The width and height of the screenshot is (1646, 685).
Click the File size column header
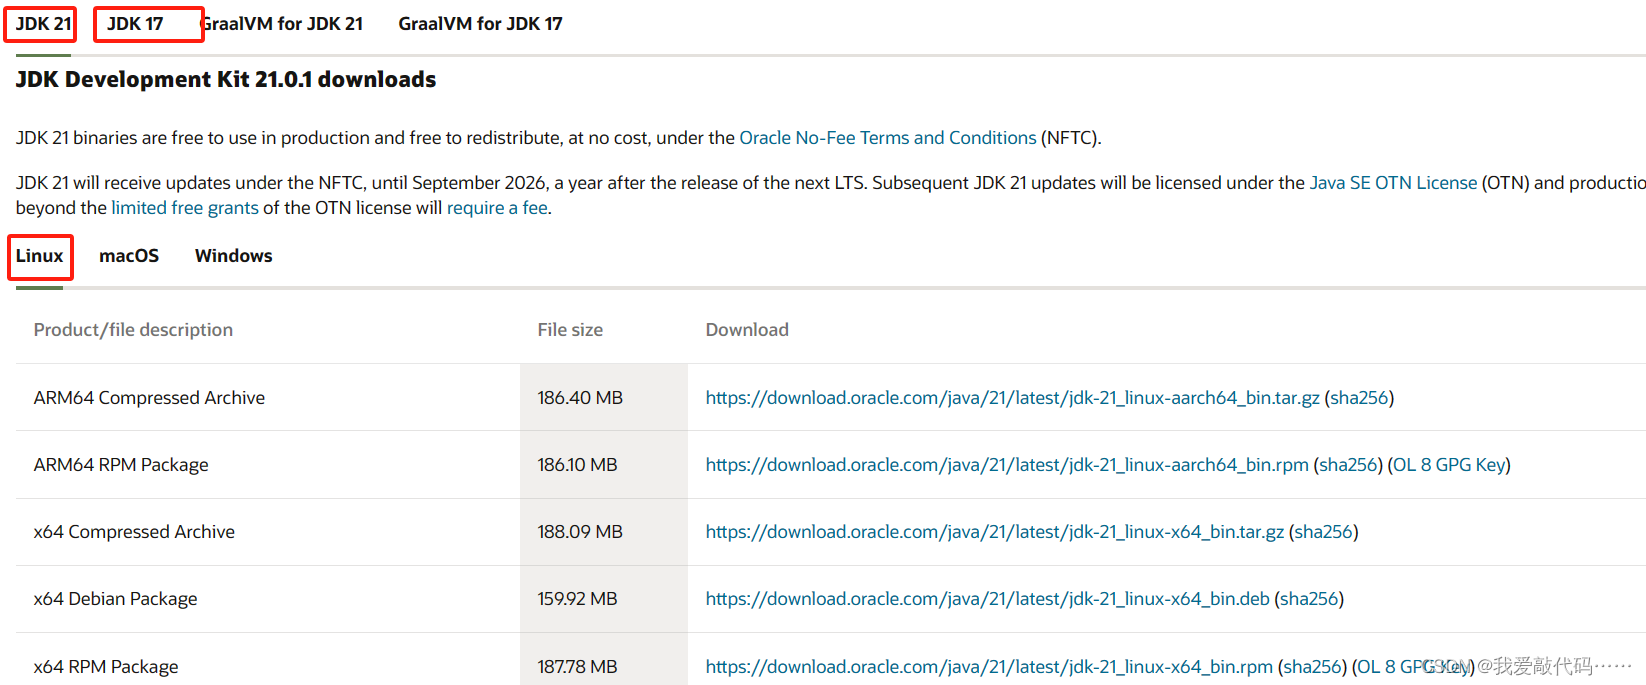tap(570, 330)
